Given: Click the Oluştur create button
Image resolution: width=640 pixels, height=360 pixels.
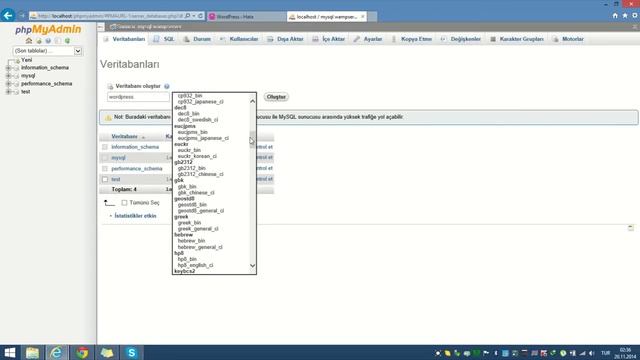Looking at the screenshot, I should tap(276, 97).
